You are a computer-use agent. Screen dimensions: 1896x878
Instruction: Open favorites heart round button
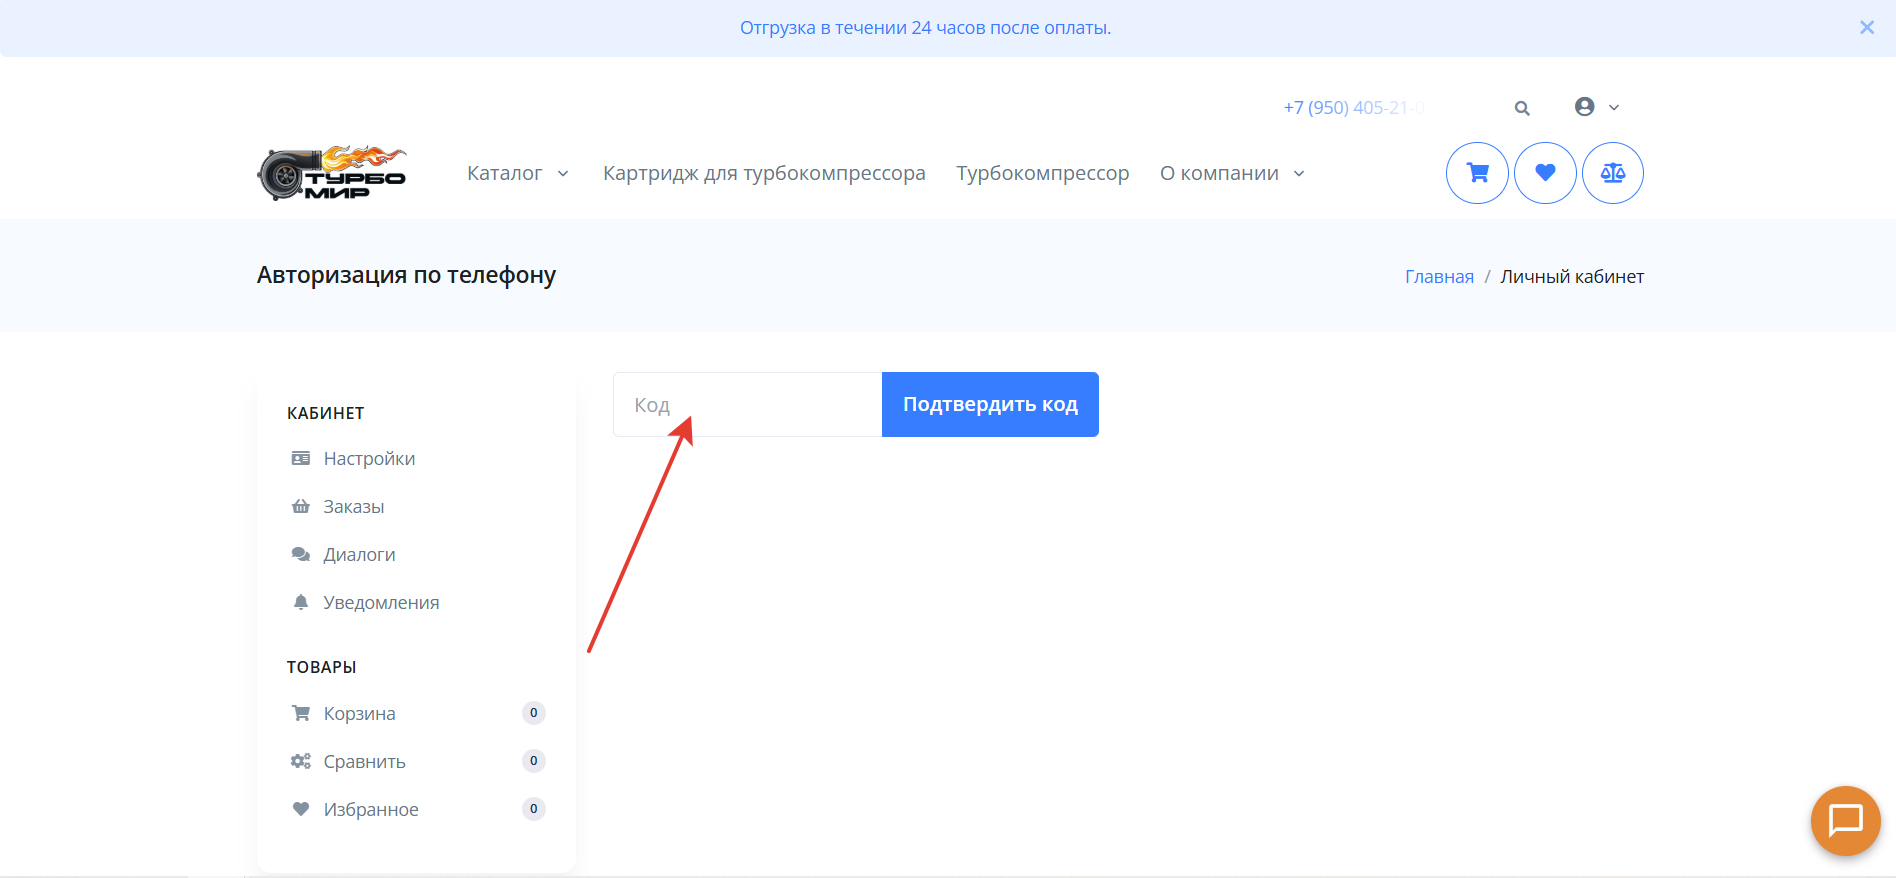[x=1545, y=173]
